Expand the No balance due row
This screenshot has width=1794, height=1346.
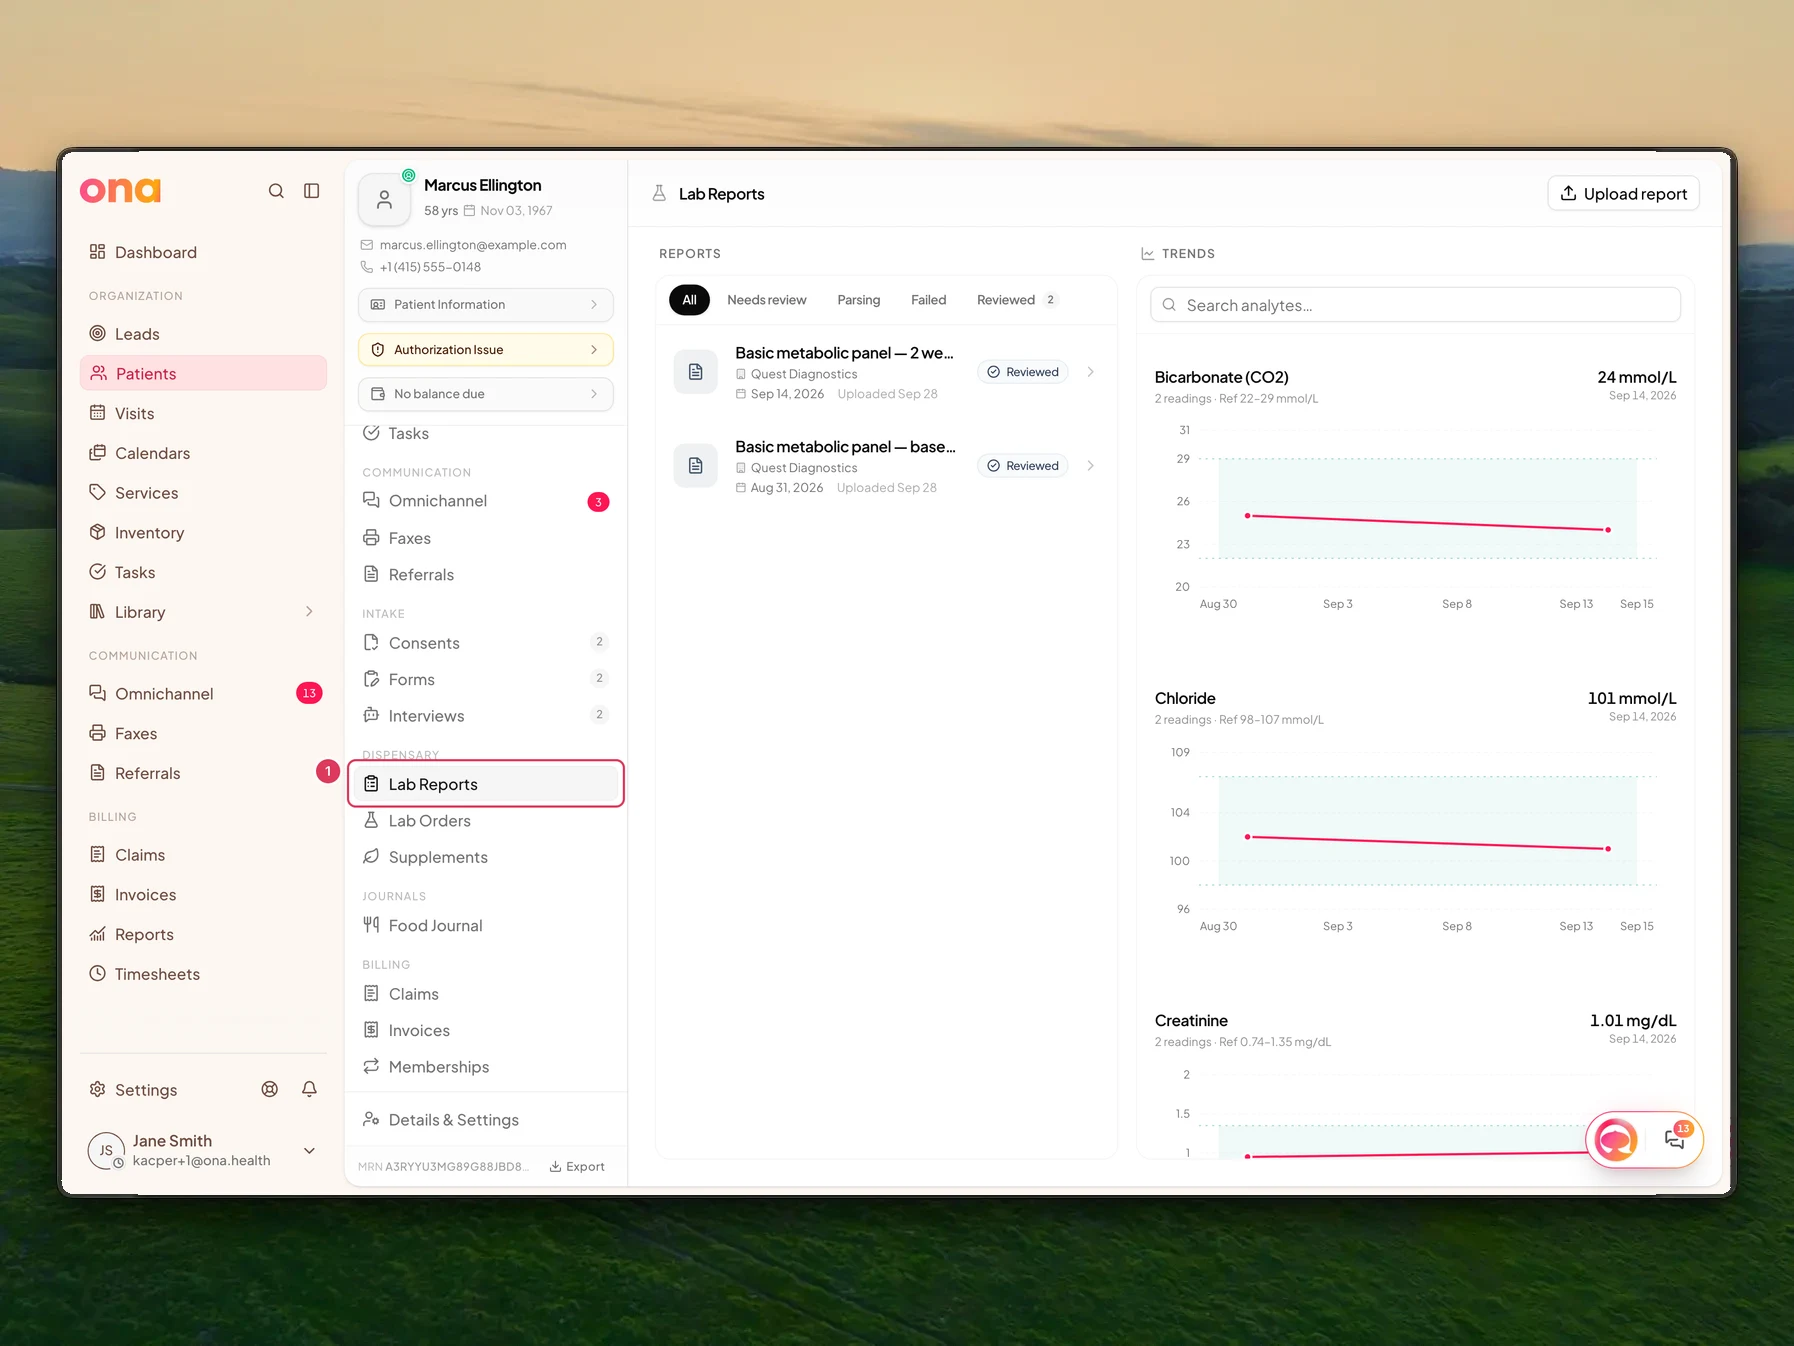pyautogui.click(x=486, y=394)
